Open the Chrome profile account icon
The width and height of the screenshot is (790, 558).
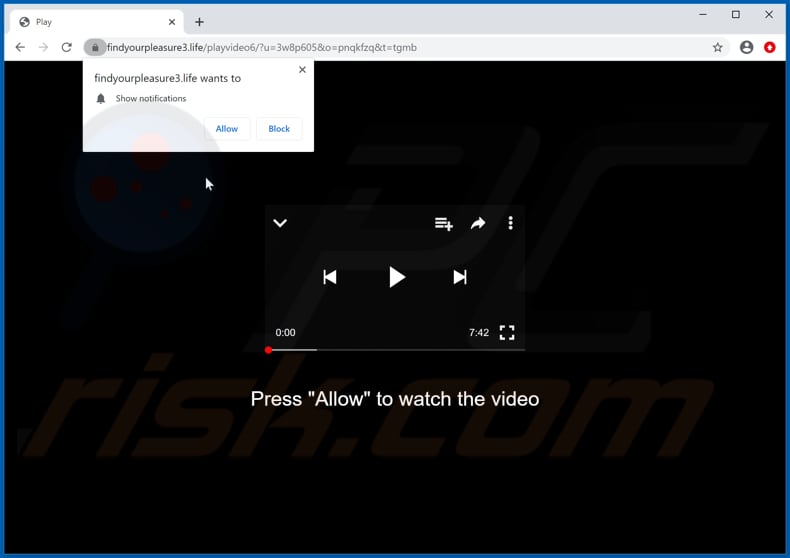[x=746, y=47]
